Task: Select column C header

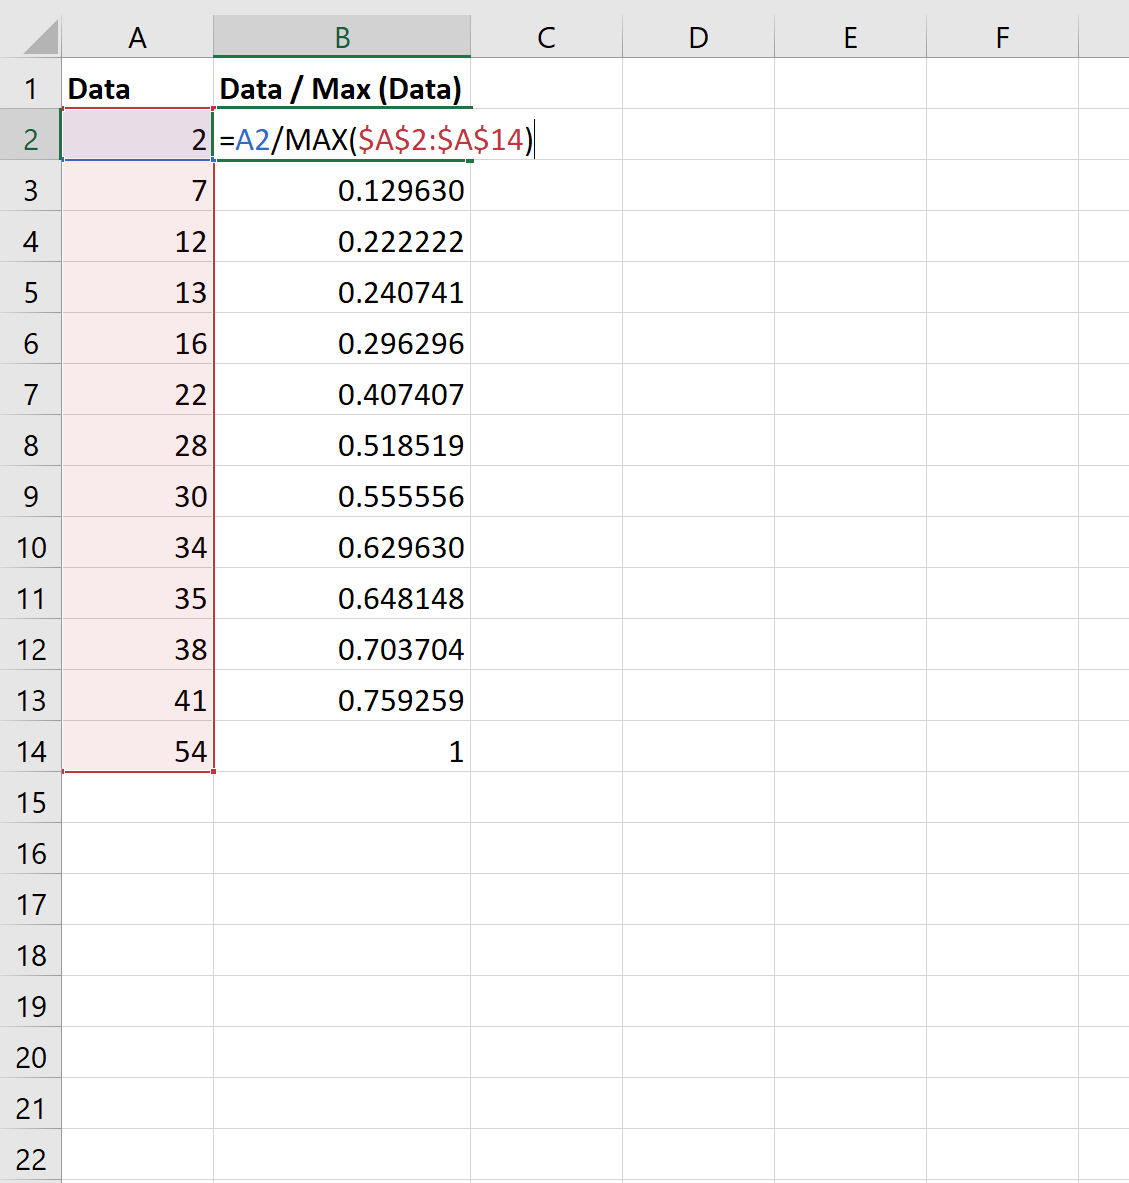Action: [546, 37]
